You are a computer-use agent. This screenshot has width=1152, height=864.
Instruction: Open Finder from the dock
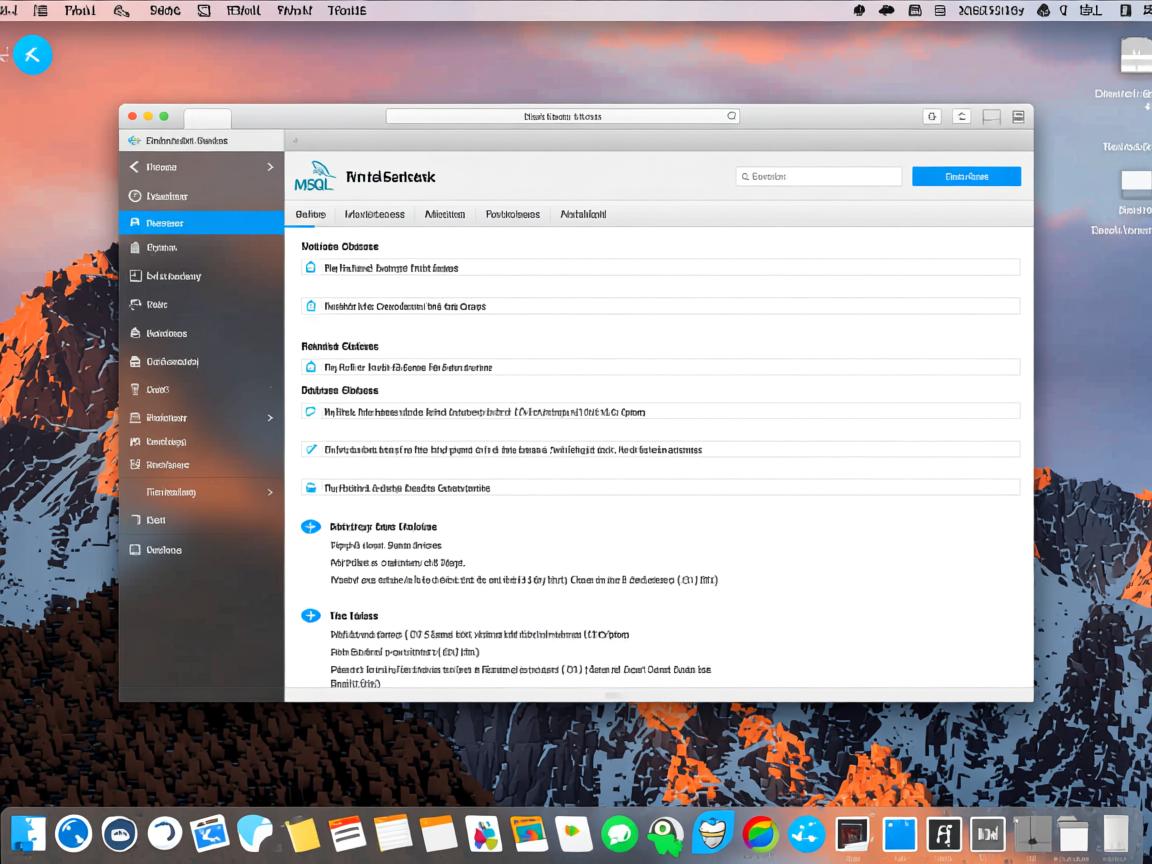pyautogui.click(x=29, y=833)
